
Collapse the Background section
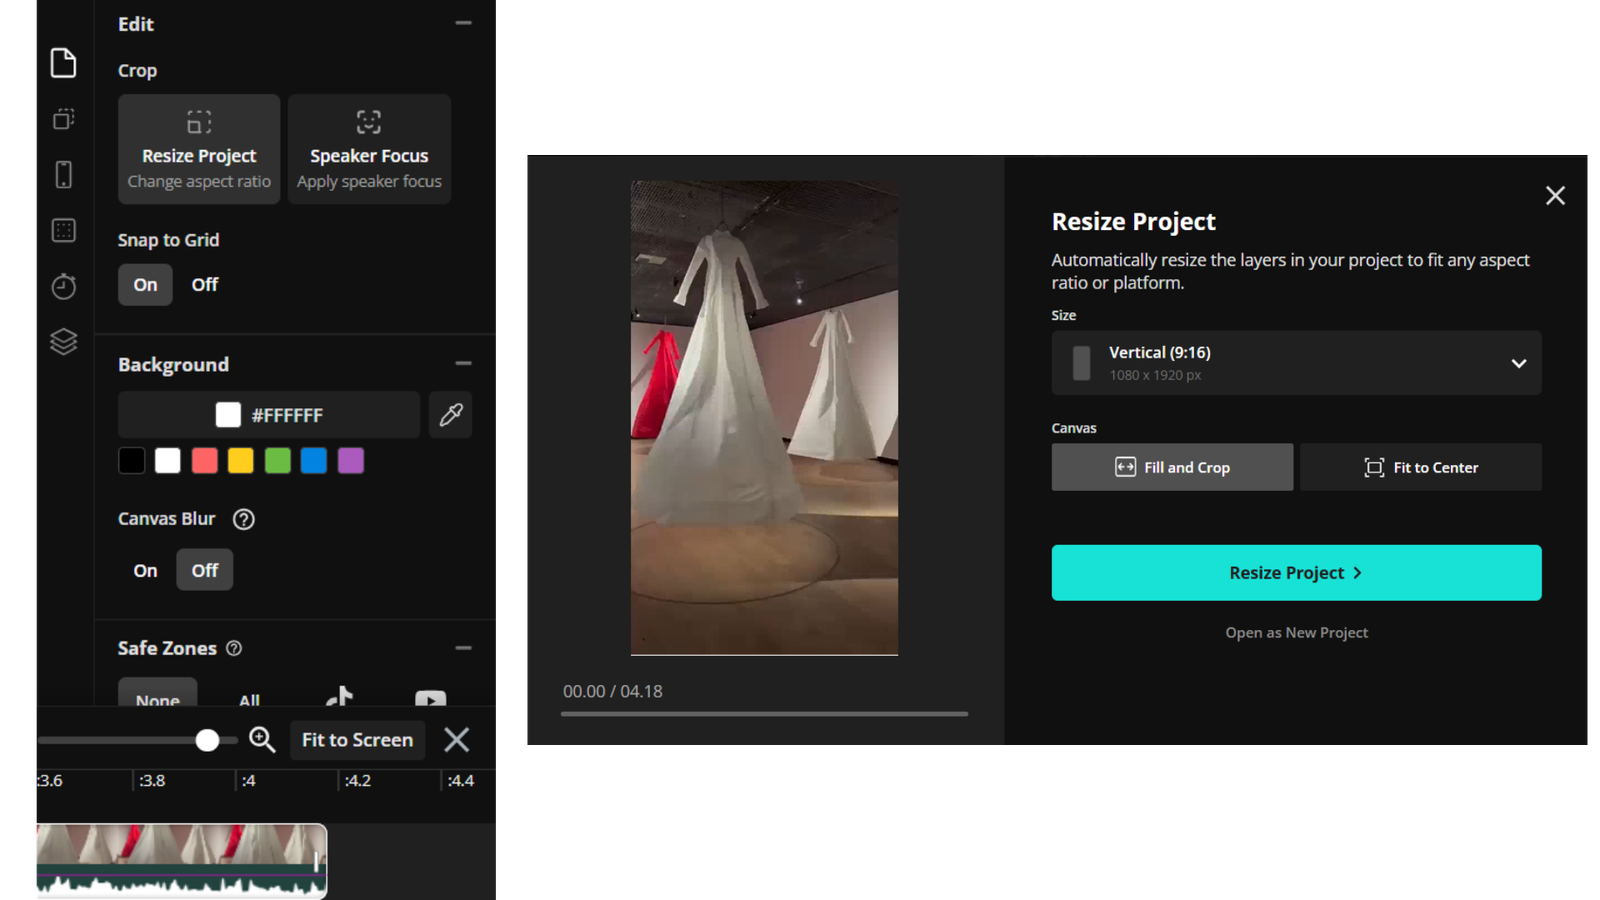click(463, 362)
